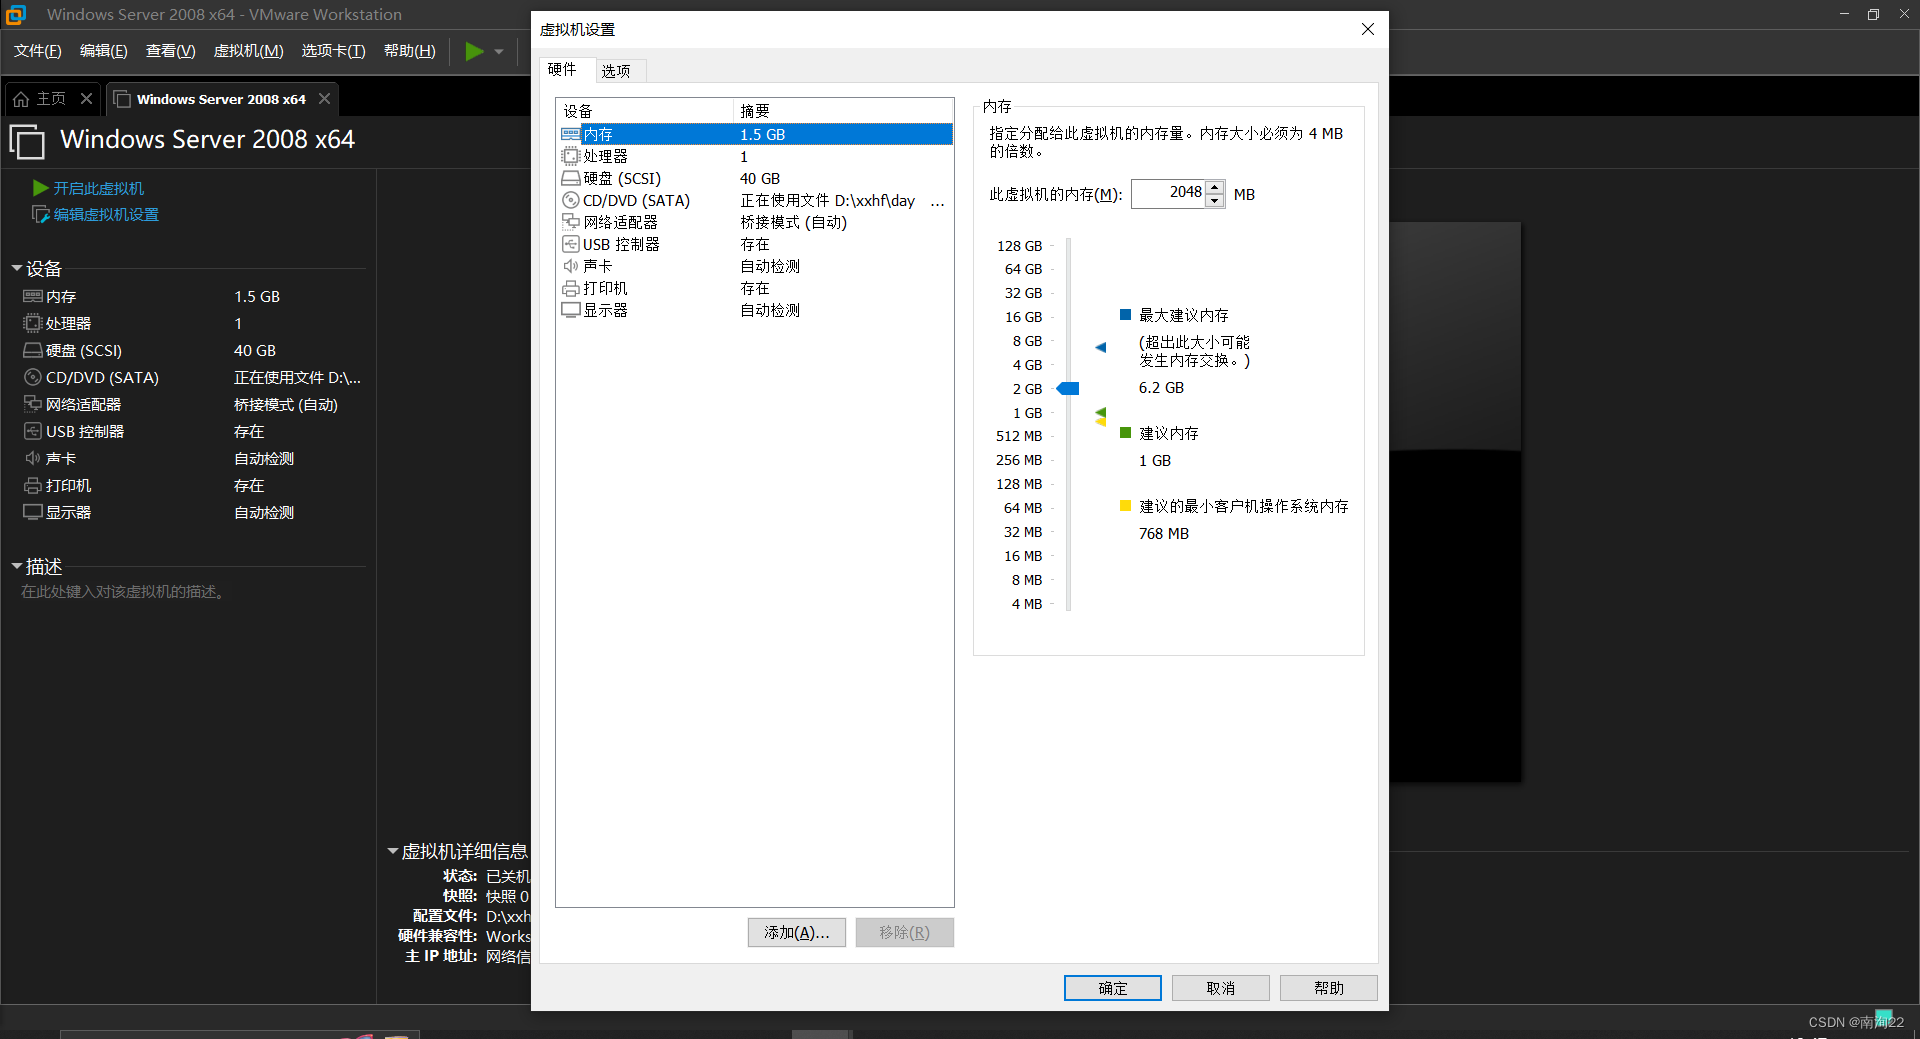Click USB controller icon in main window list
1920x1039 pixels.
pyautogui.click(x=32, y=431)
